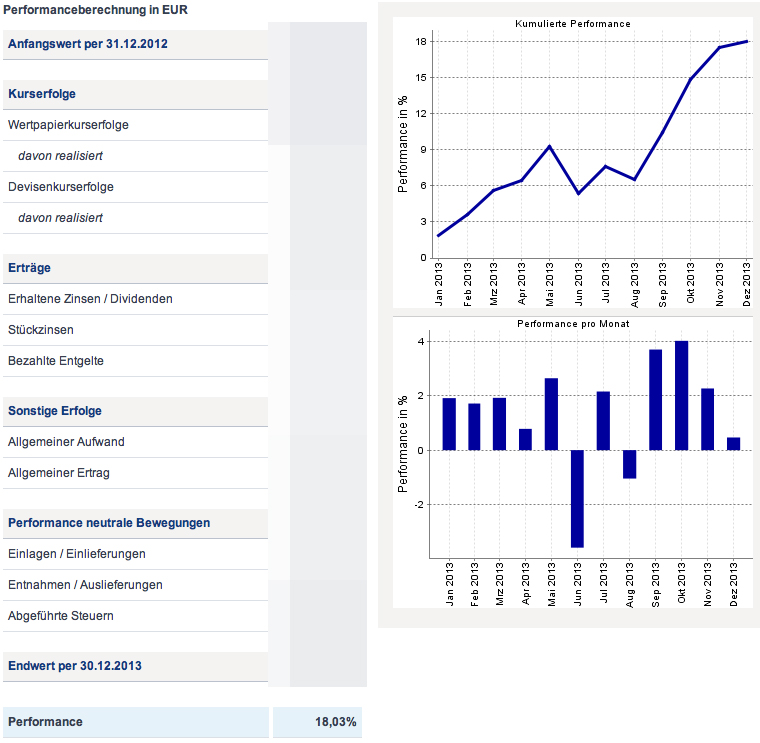Select the Allgemeiner Aufwand row

pos(66,442)
